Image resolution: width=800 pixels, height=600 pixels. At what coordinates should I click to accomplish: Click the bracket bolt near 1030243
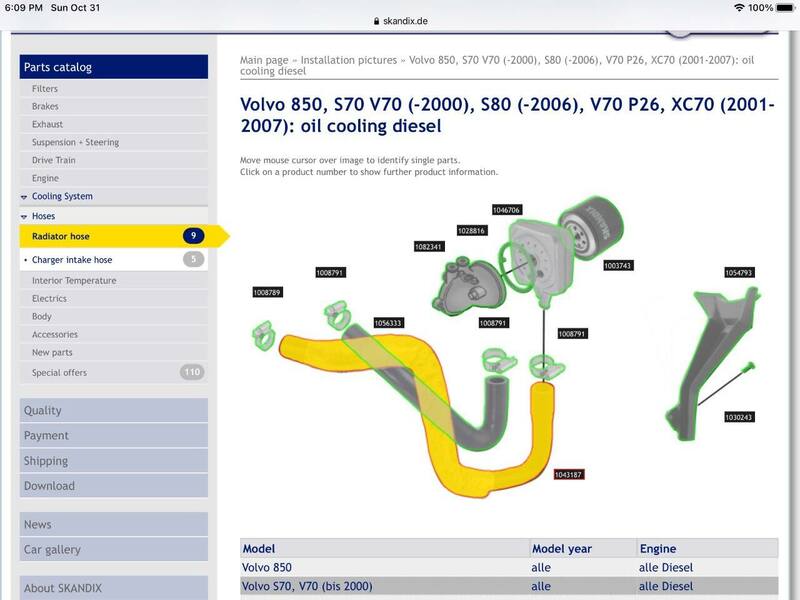tap(749, 366)
